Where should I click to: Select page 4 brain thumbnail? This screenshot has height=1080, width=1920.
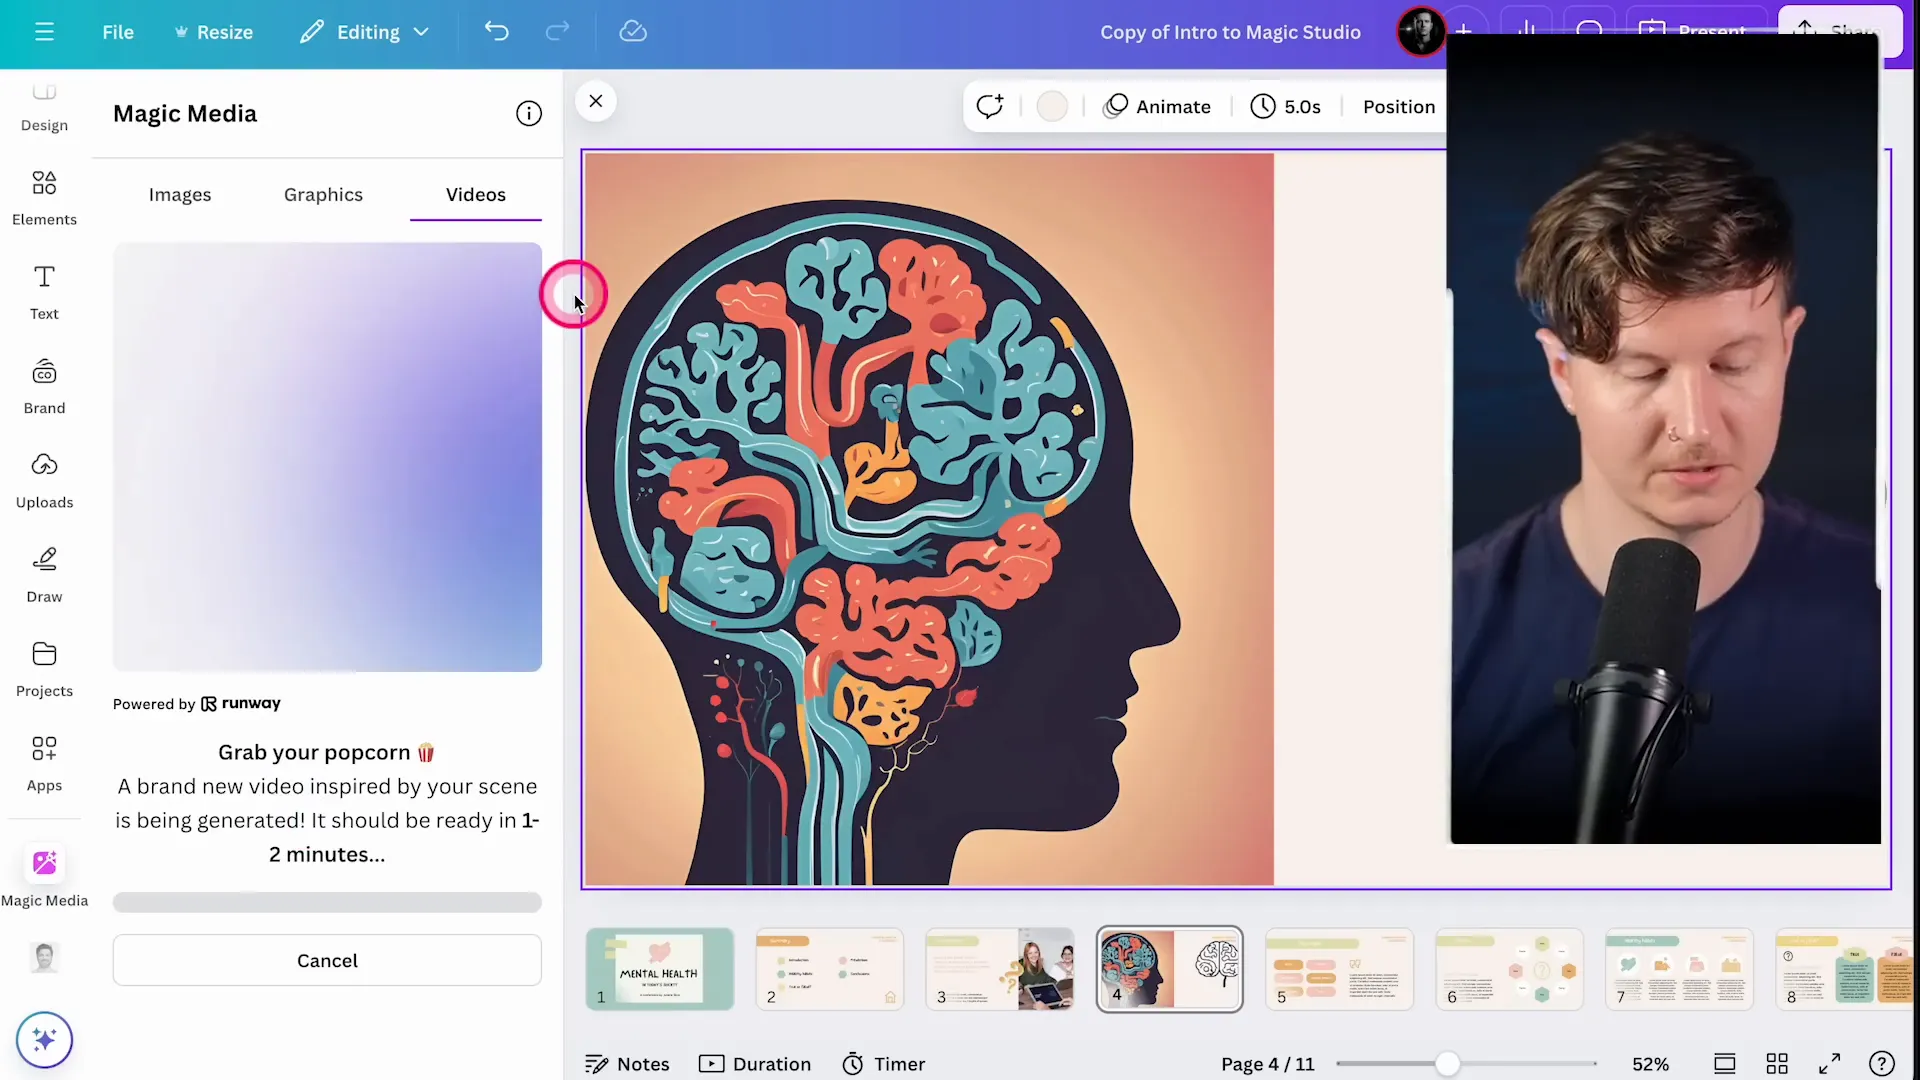[x=1170, y=968]
